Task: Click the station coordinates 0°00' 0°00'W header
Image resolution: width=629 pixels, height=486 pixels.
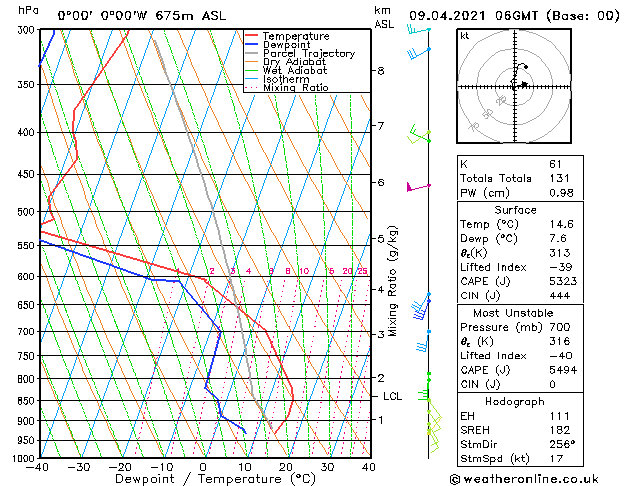Action: click(102, 16)
